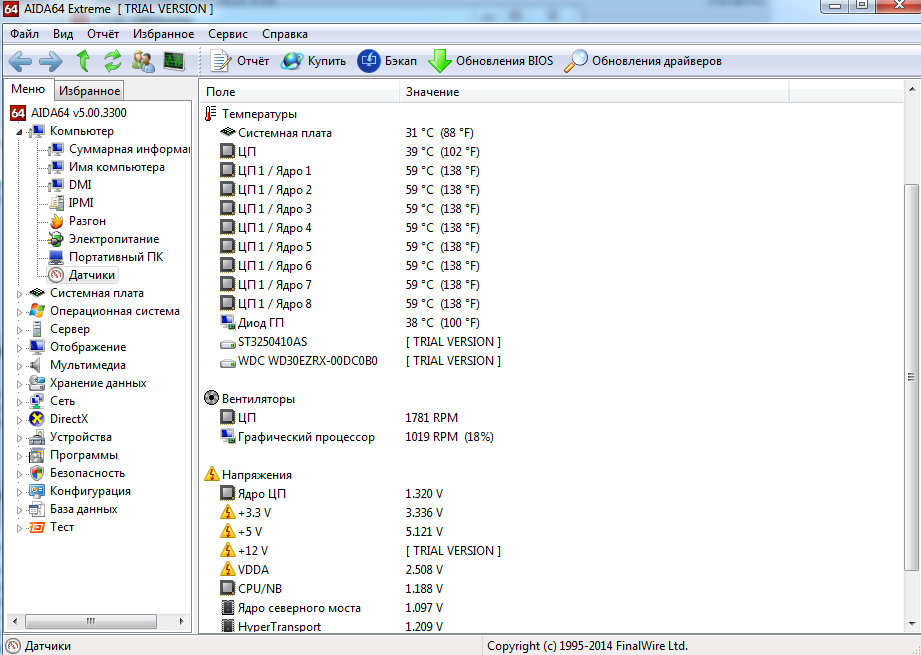This screenshot has height=655, width=921.
Task: Open Обновления драйверов
Action: click(x=643, y=61)
